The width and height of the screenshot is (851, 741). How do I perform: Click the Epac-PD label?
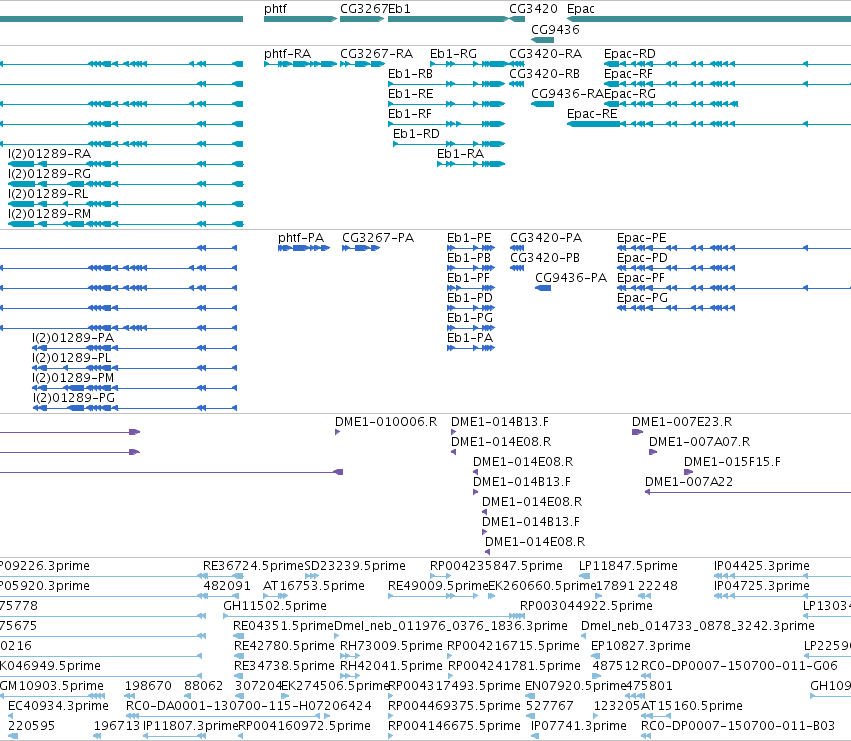click(x=642, y=258)
